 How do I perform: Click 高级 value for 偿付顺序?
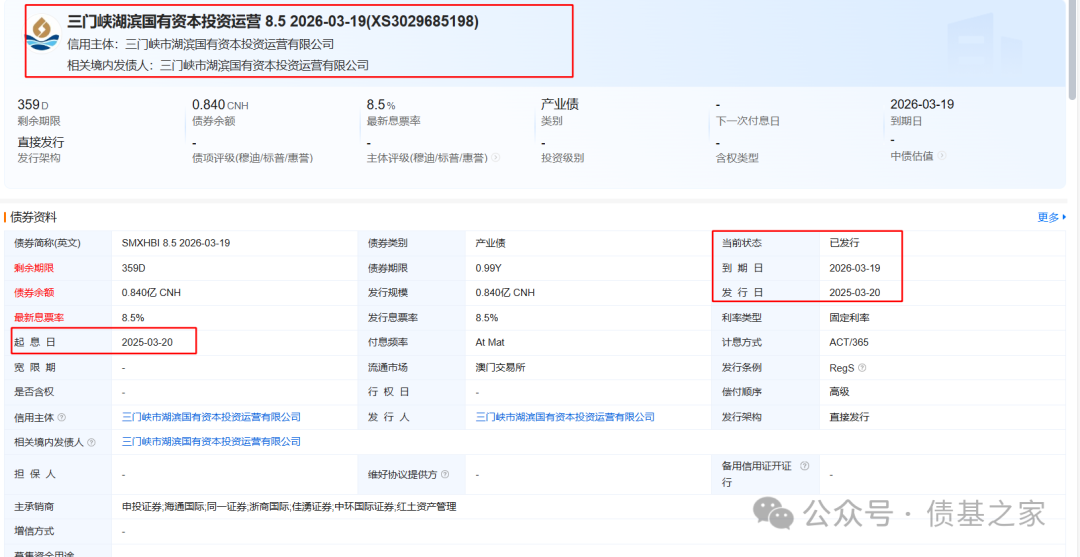point(840,392)
